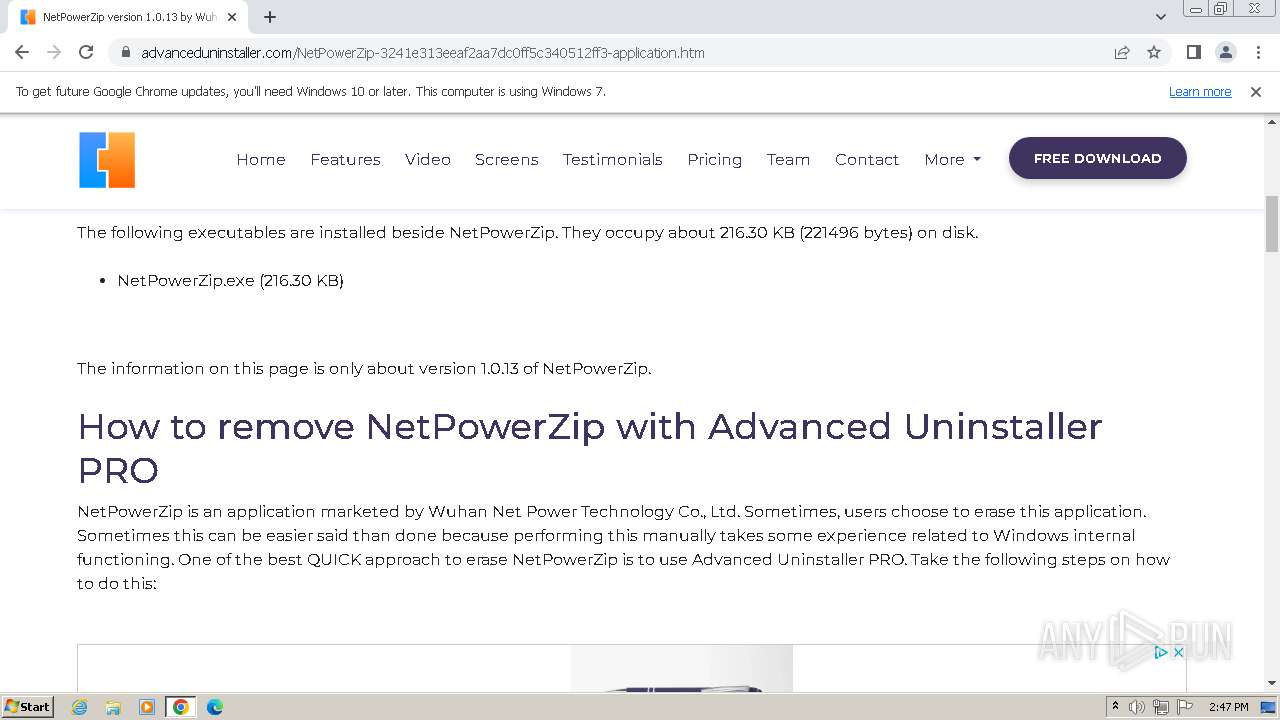Follow the Learn more link
The width and height of the screenshot is (1280, 720).
1200,92
